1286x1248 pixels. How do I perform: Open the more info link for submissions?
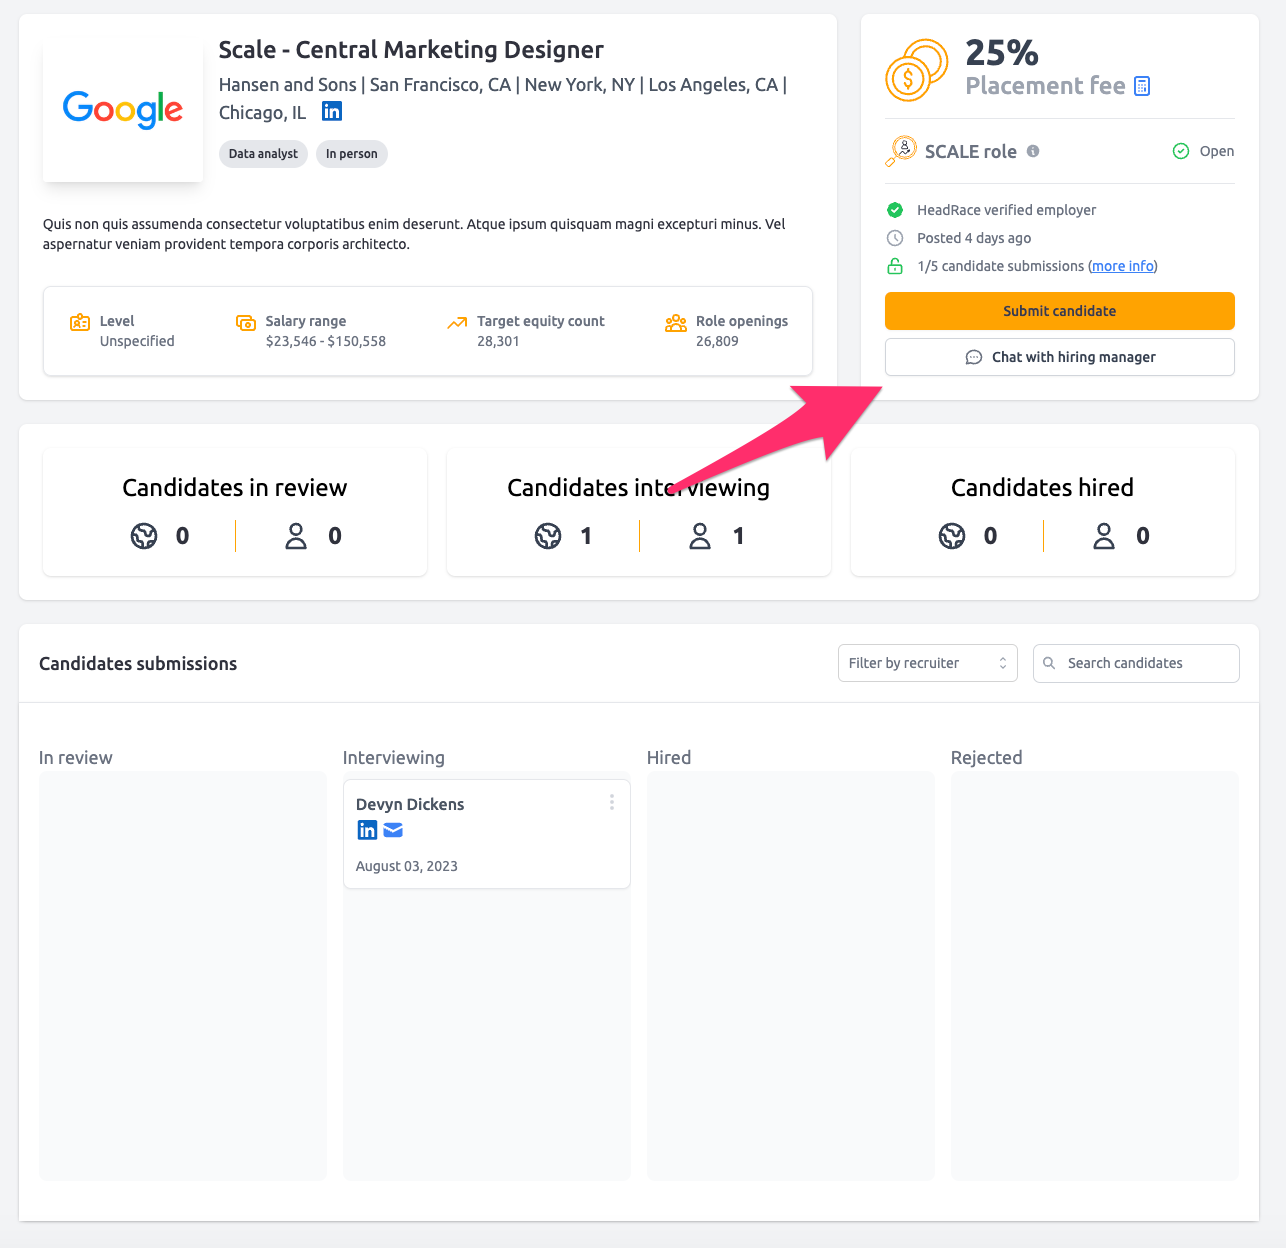pos(1122,266)
